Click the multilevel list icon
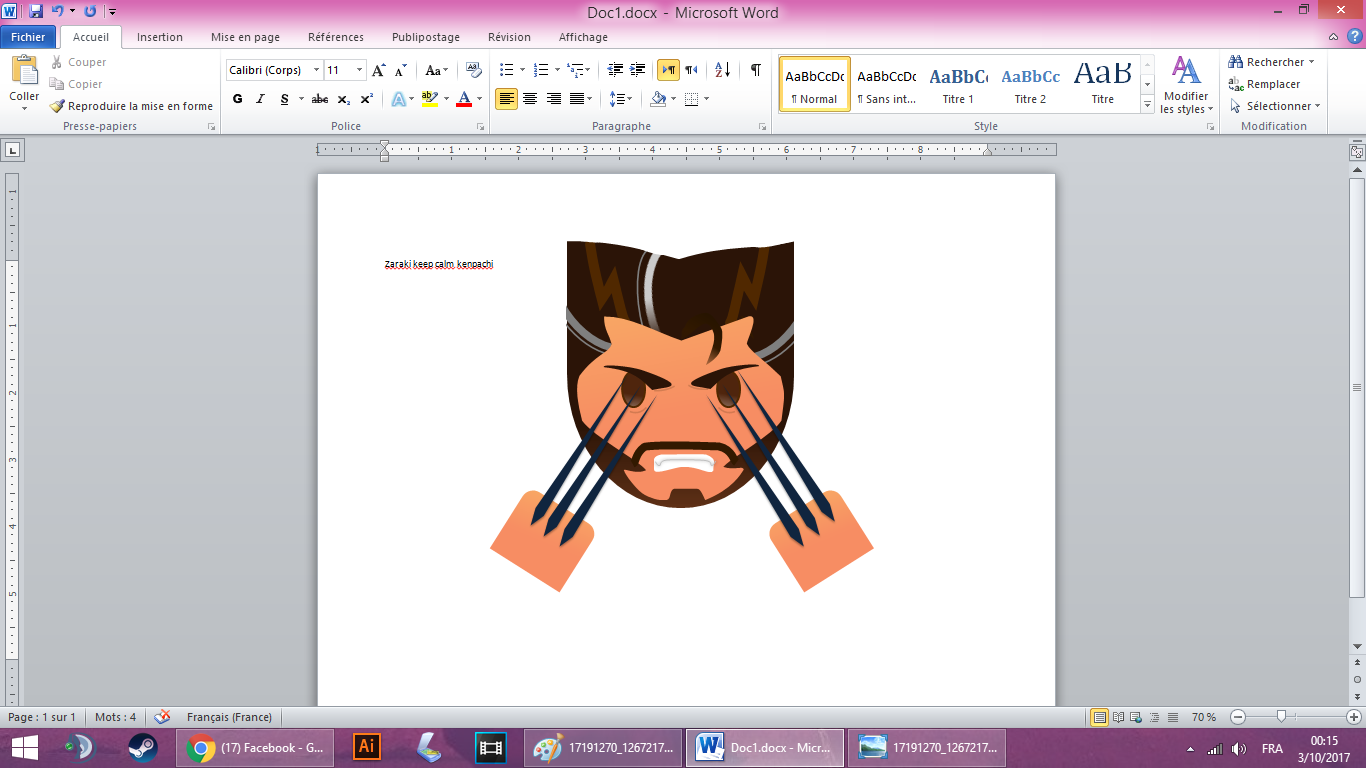Screen dimensions: 1366x768 tap(575, 70)
